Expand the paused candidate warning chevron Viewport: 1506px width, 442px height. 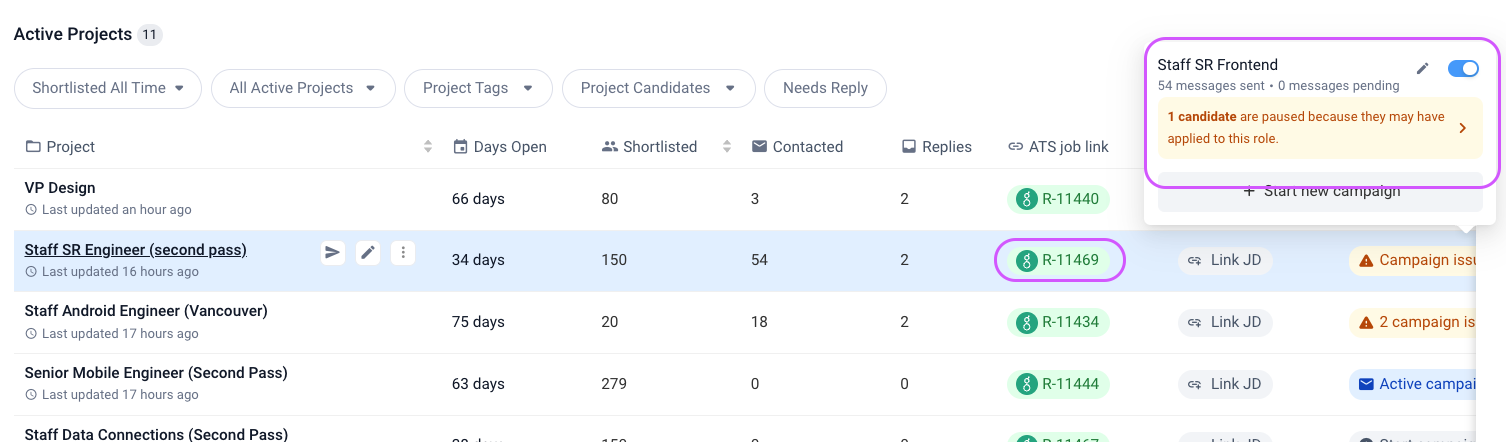pos(1463,128)
